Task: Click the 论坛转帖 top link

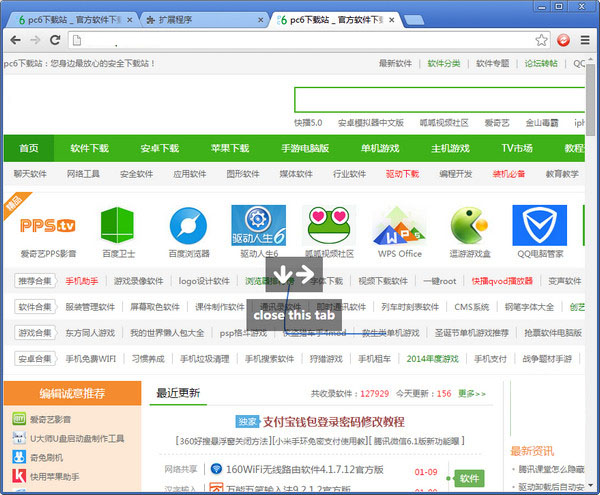Action: (541, 64)
